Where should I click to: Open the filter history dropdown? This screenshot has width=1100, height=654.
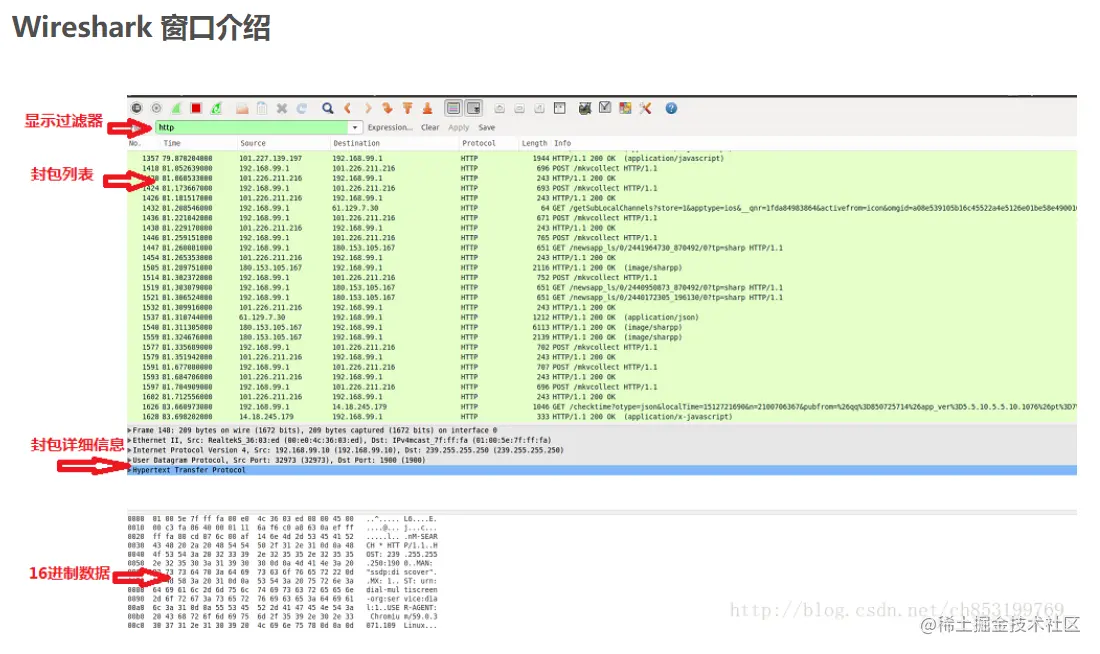[x=354, y=127]
